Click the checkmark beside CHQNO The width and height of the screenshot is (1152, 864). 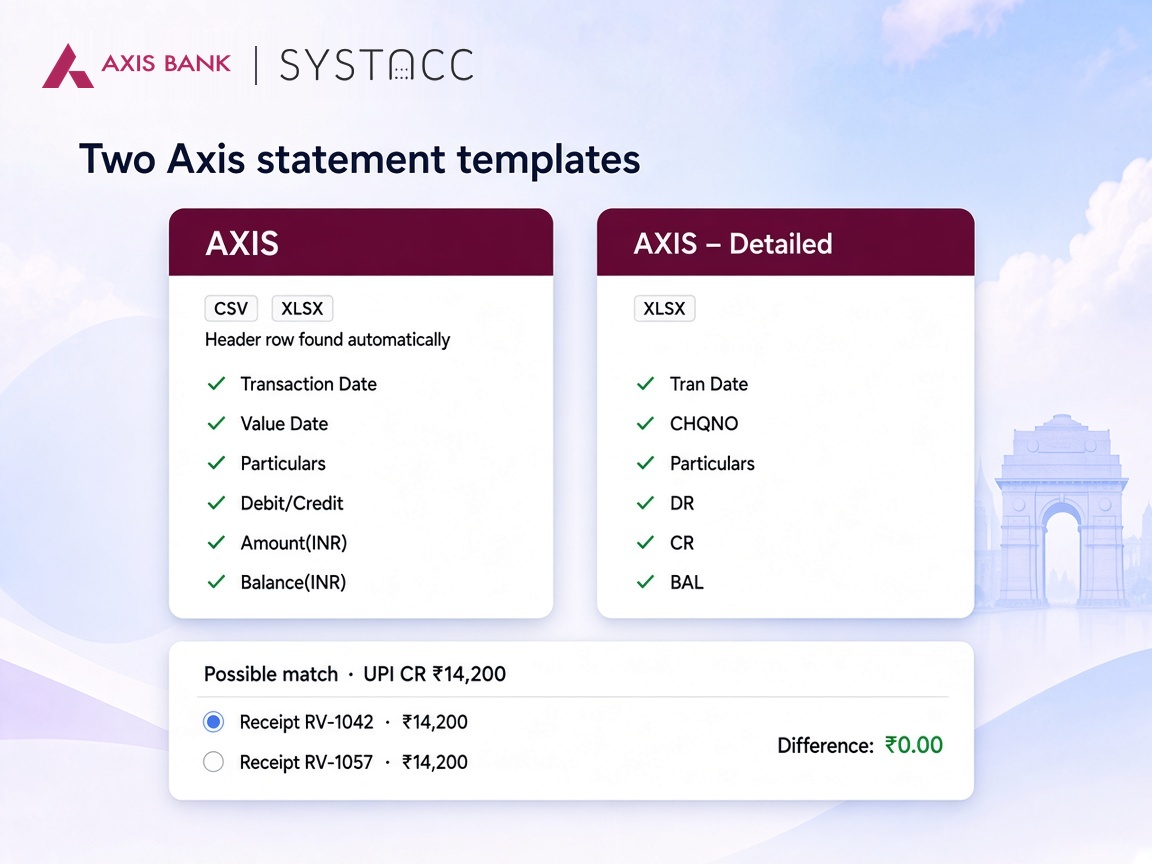pyautogui.click(x=645, y=423)
